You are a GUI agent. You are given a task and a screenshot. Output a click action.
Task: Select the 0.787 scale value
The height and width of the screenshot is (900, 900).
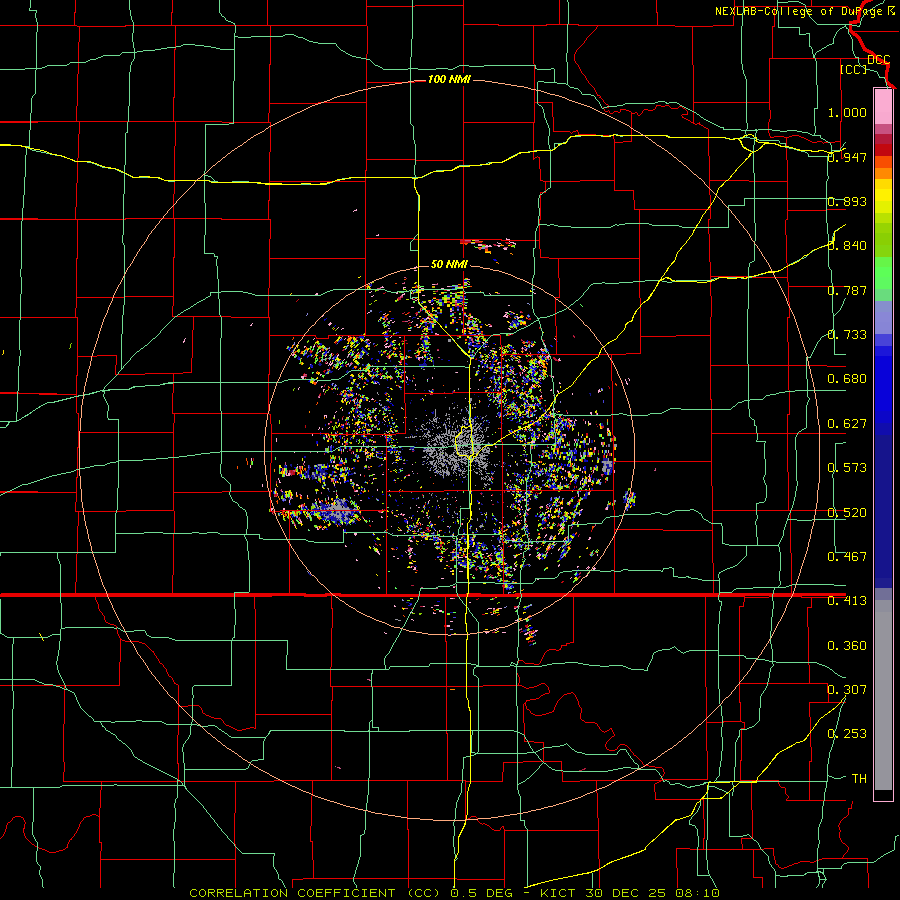pyautogui.click(x=847, y=290)
